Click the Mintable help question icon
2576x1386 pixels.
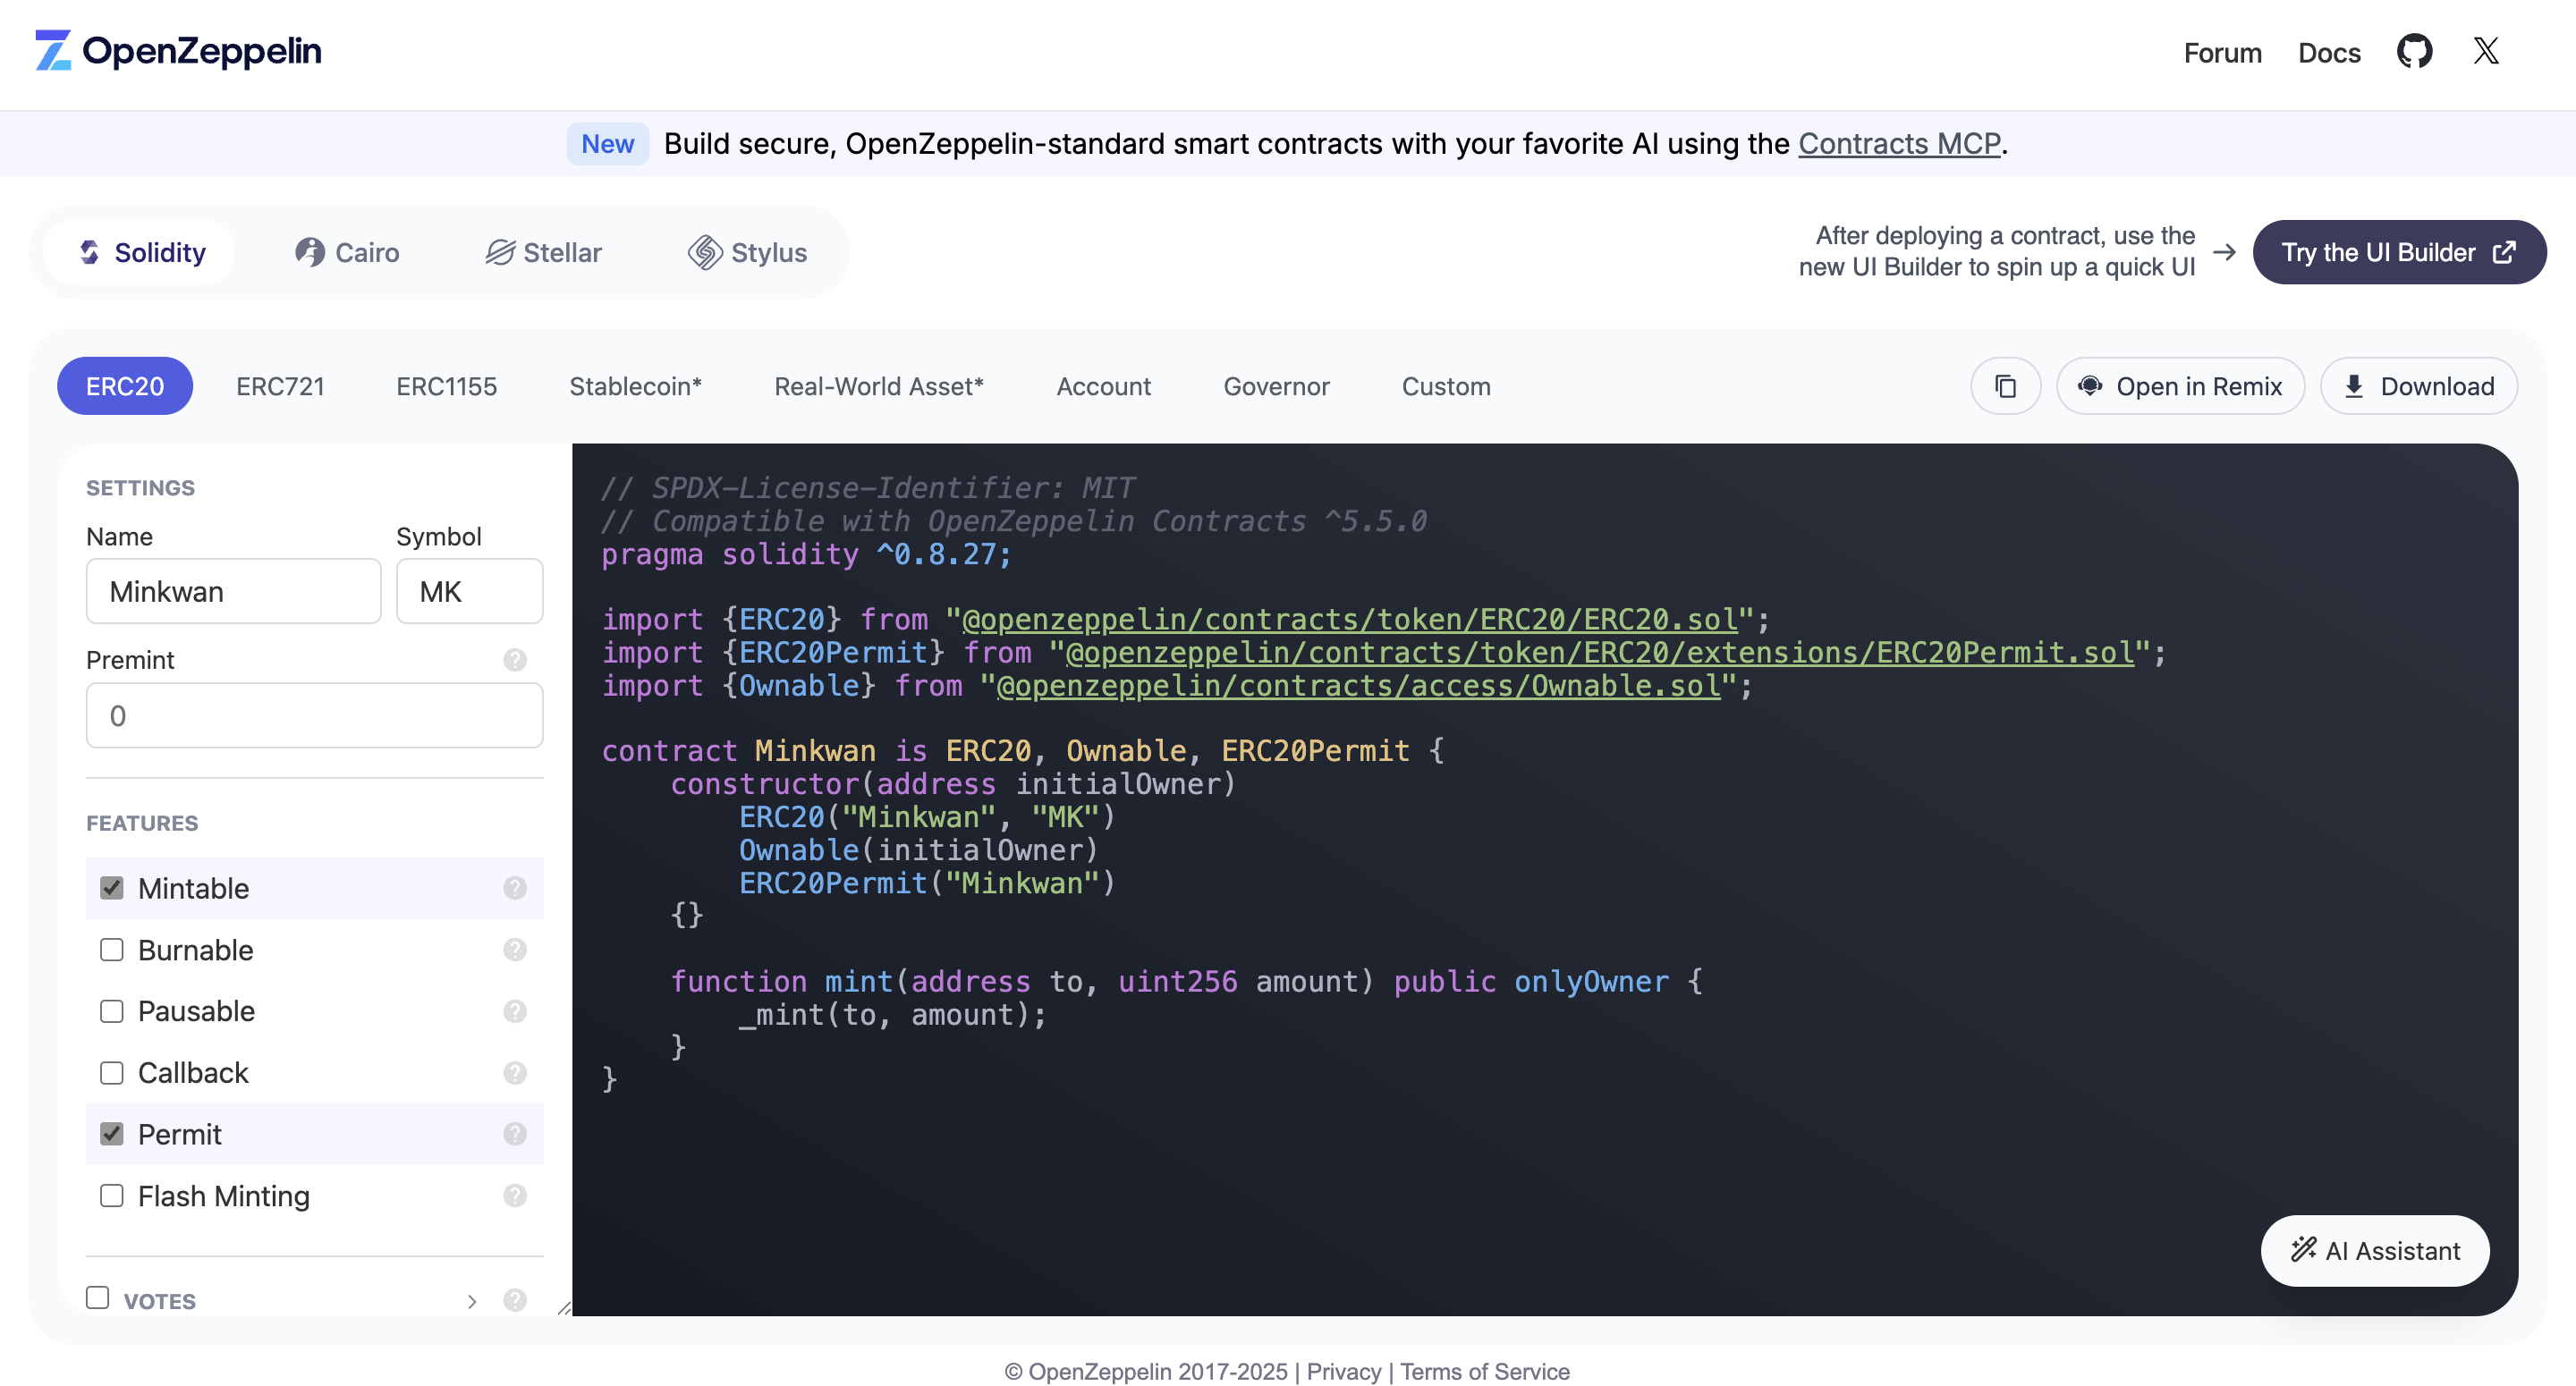pyautogui.click(x=515, y=888)
